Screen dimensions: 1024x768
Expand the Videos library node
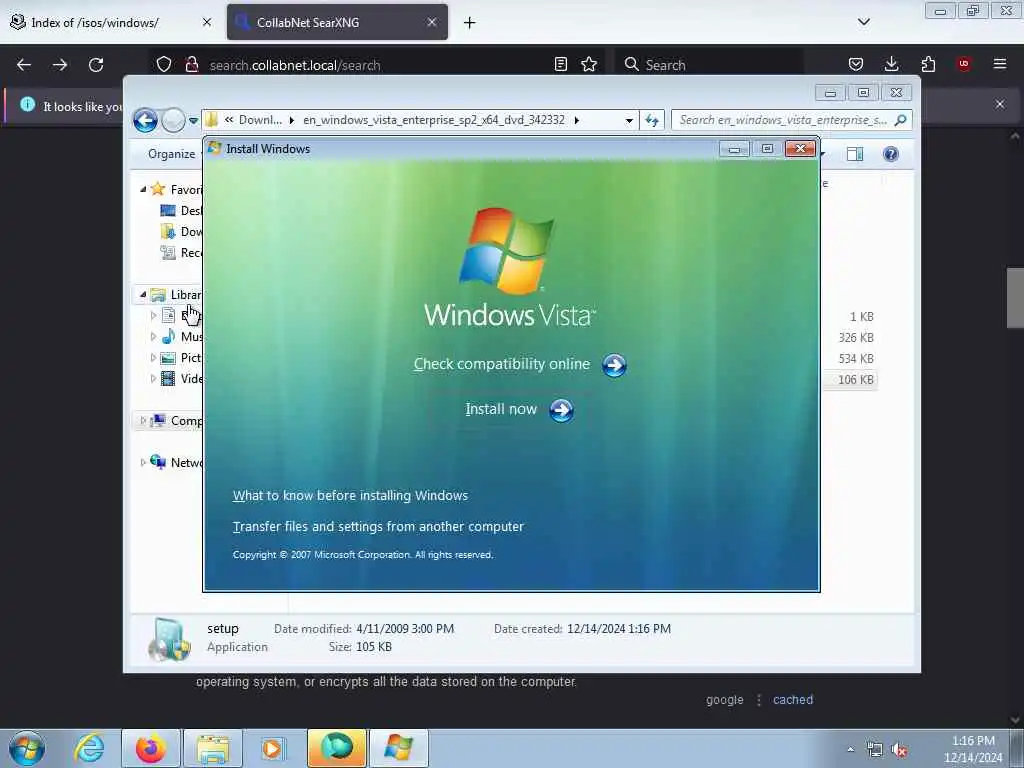point(153,378)
